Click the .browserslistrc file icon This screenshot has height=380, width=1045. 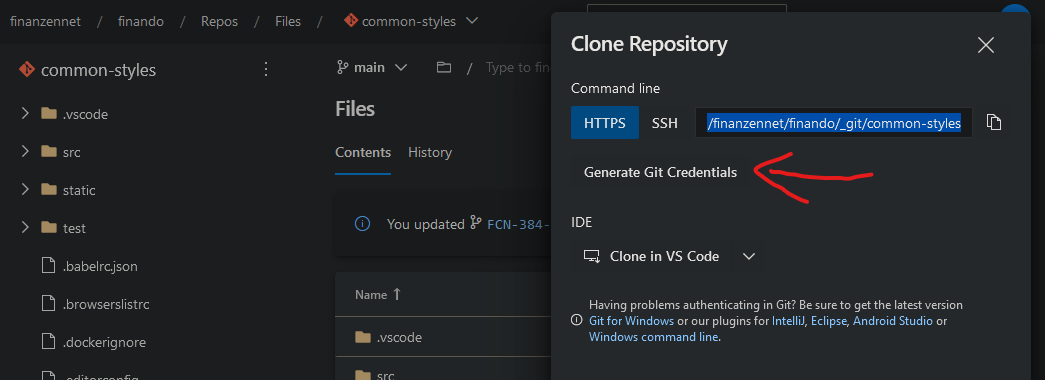[x=48, y=303]
